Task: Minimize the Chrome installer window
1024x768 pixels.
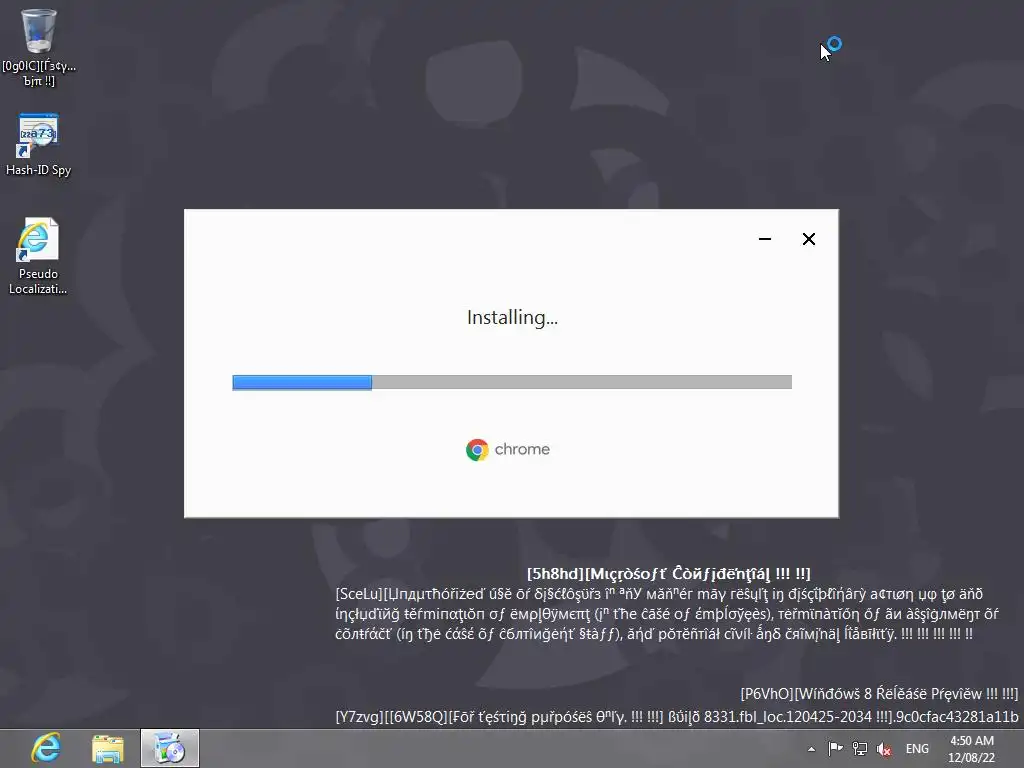Action: coord(765,239)
